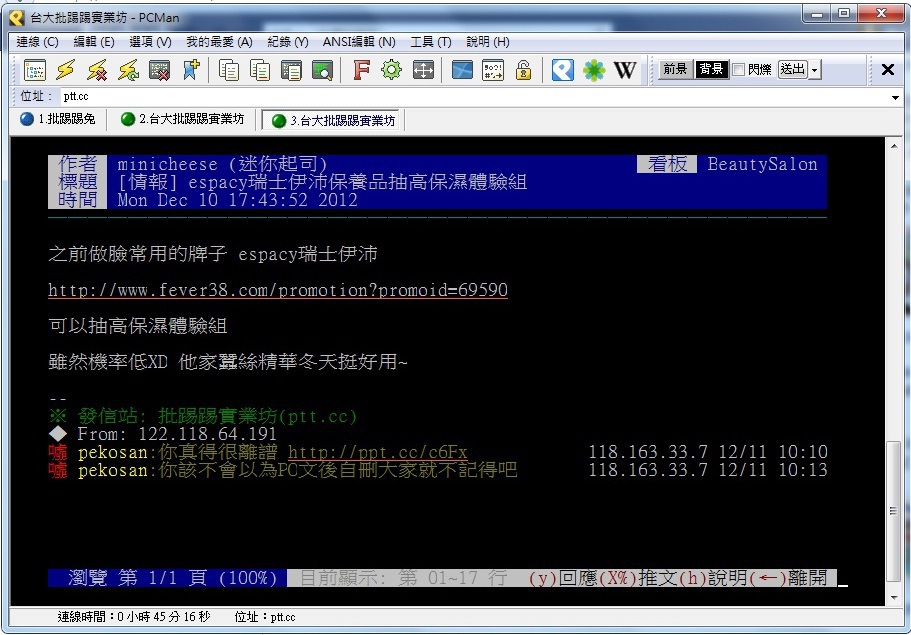Switch to tab 2.台大批踢踢實業坊
911x635 pixels.
(183, 119)
